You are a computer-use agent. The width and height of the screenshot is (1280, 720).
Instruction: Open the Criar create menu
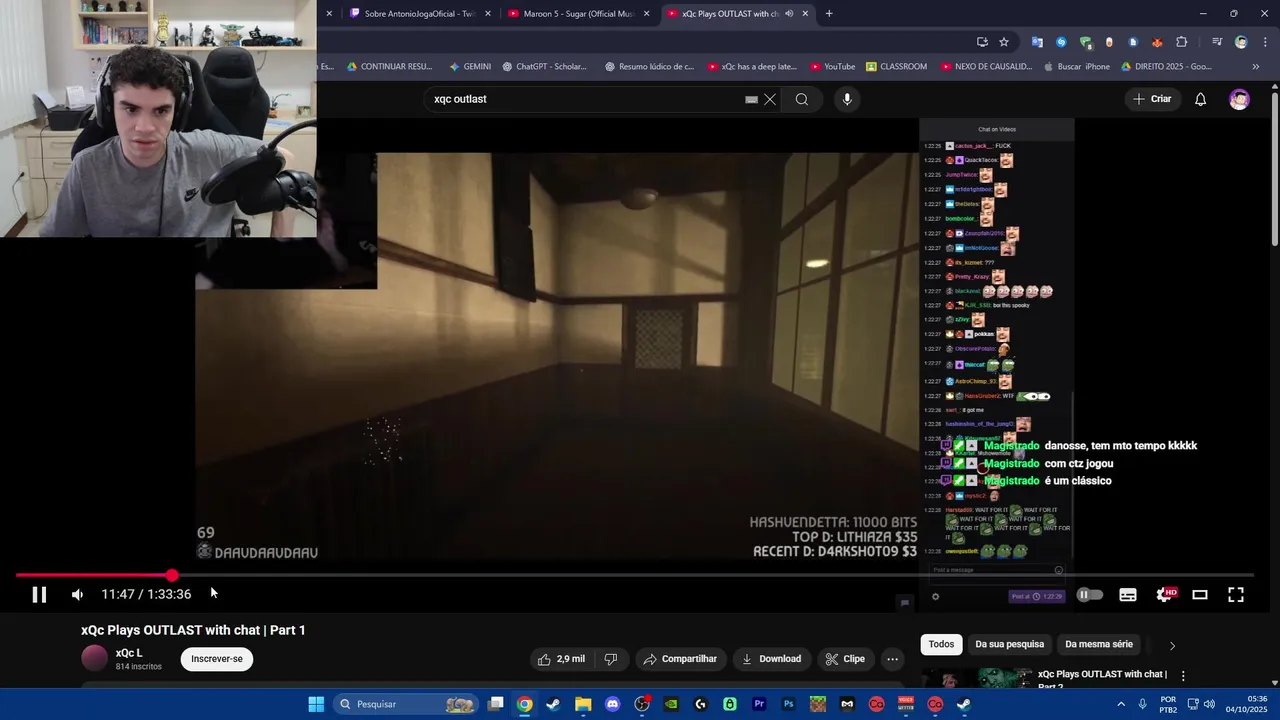coord(1151,99)
